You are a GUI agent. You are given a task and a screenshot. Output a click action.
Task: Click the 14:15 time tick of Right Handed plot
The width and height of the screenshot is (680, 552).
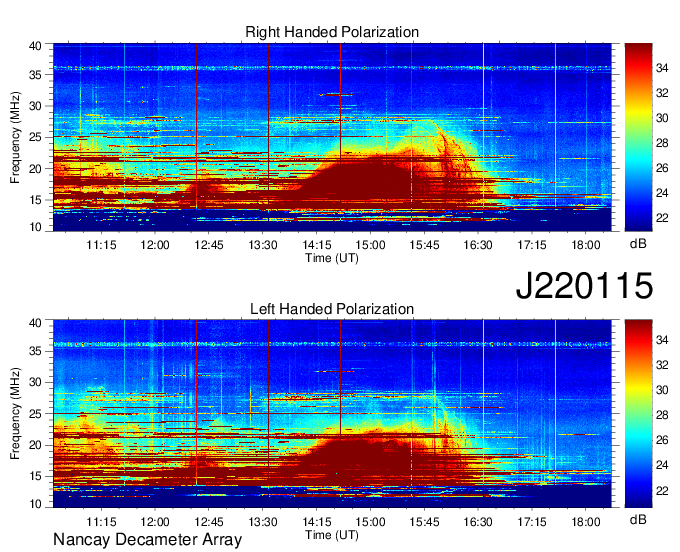click(317, 245)
